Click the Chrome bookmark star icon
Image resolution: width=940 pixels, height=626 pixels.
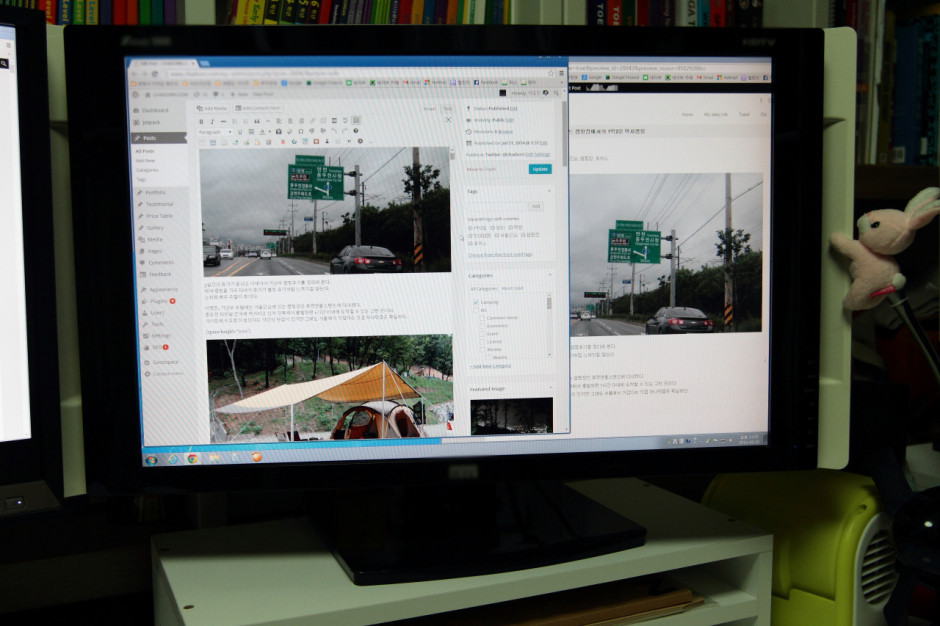[x=551, y=73]
